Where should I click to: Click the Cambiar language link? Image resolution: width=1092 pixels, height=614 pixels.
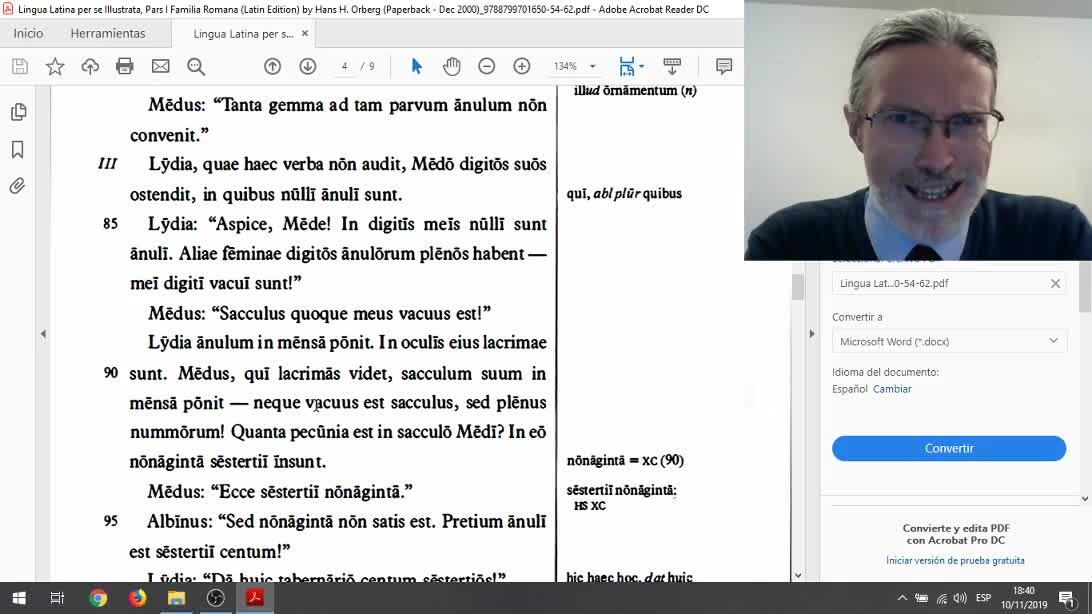pyautogui.click(x=892, y=389)
